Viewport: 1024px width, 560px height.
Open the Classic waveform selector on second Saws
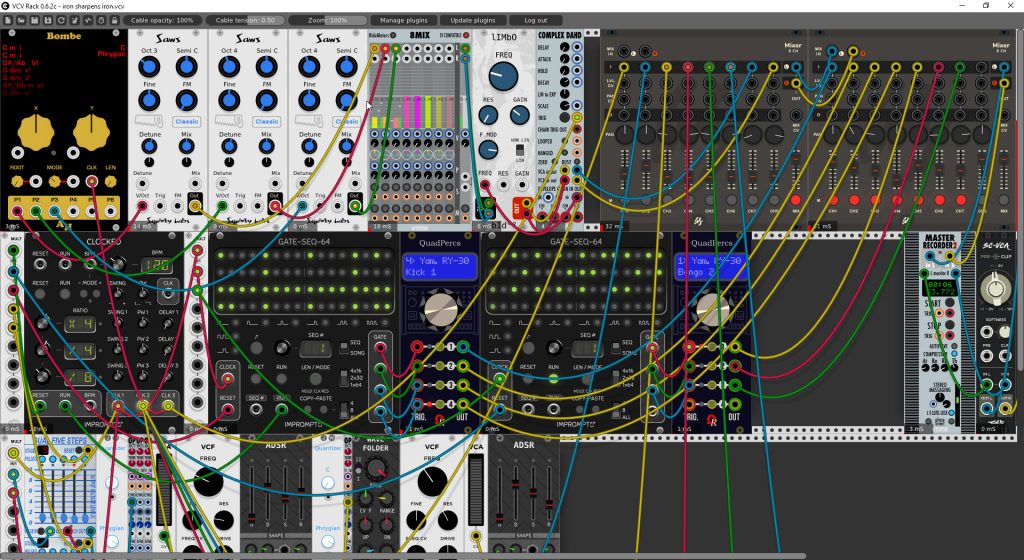point(266,121)
